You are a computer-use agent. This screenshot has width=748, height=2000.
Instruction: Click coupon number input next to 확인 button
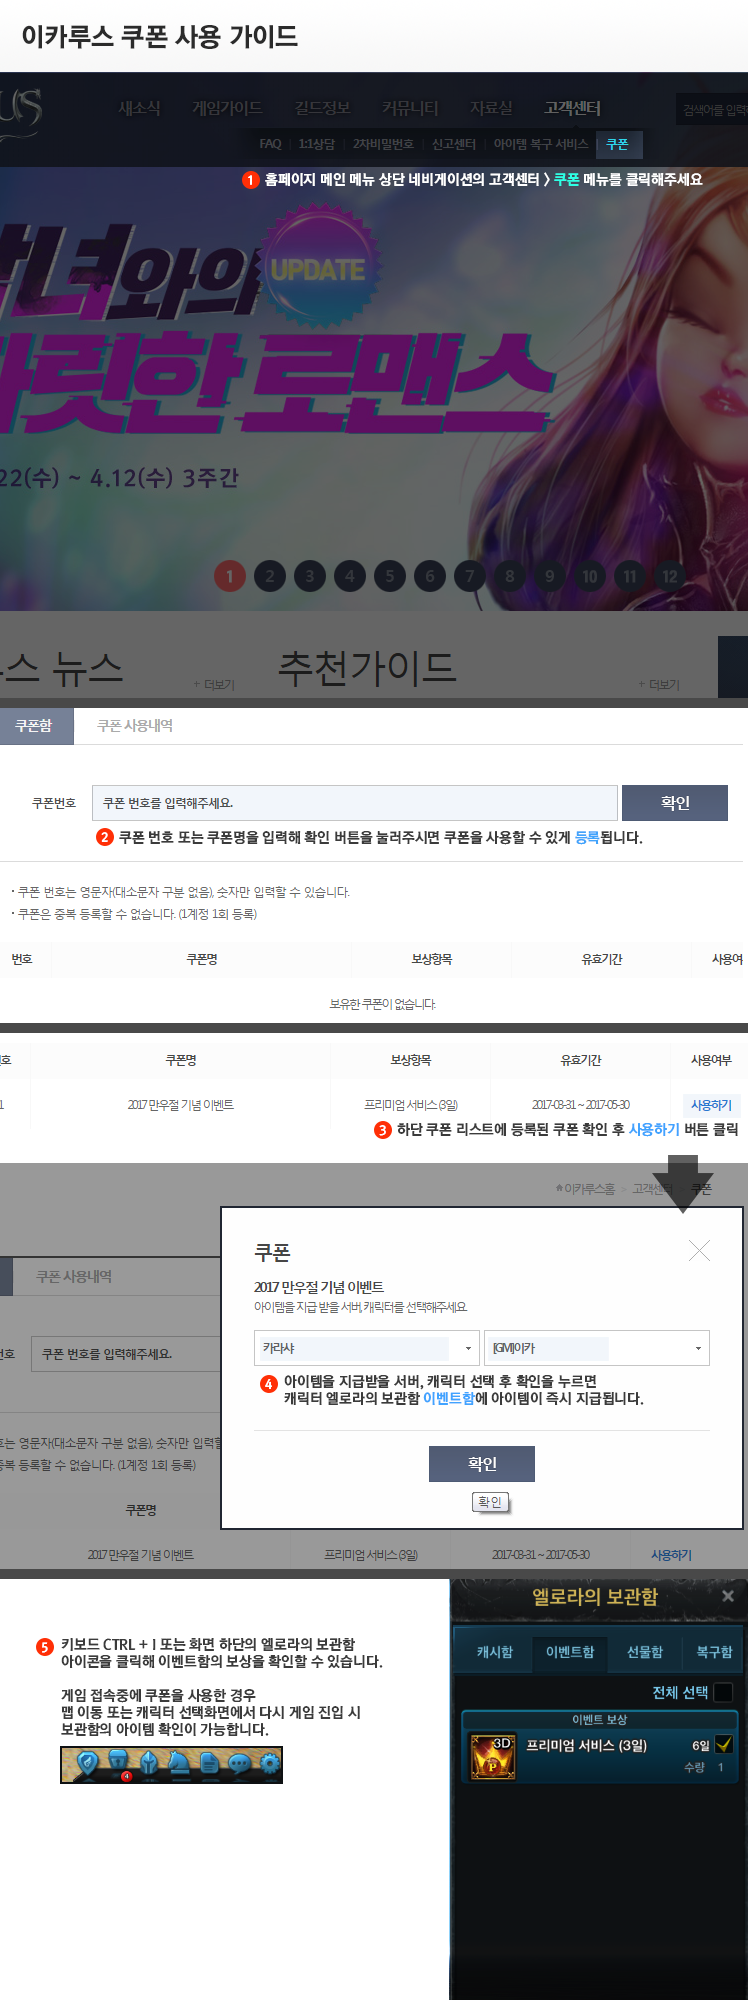pos(354,803)
